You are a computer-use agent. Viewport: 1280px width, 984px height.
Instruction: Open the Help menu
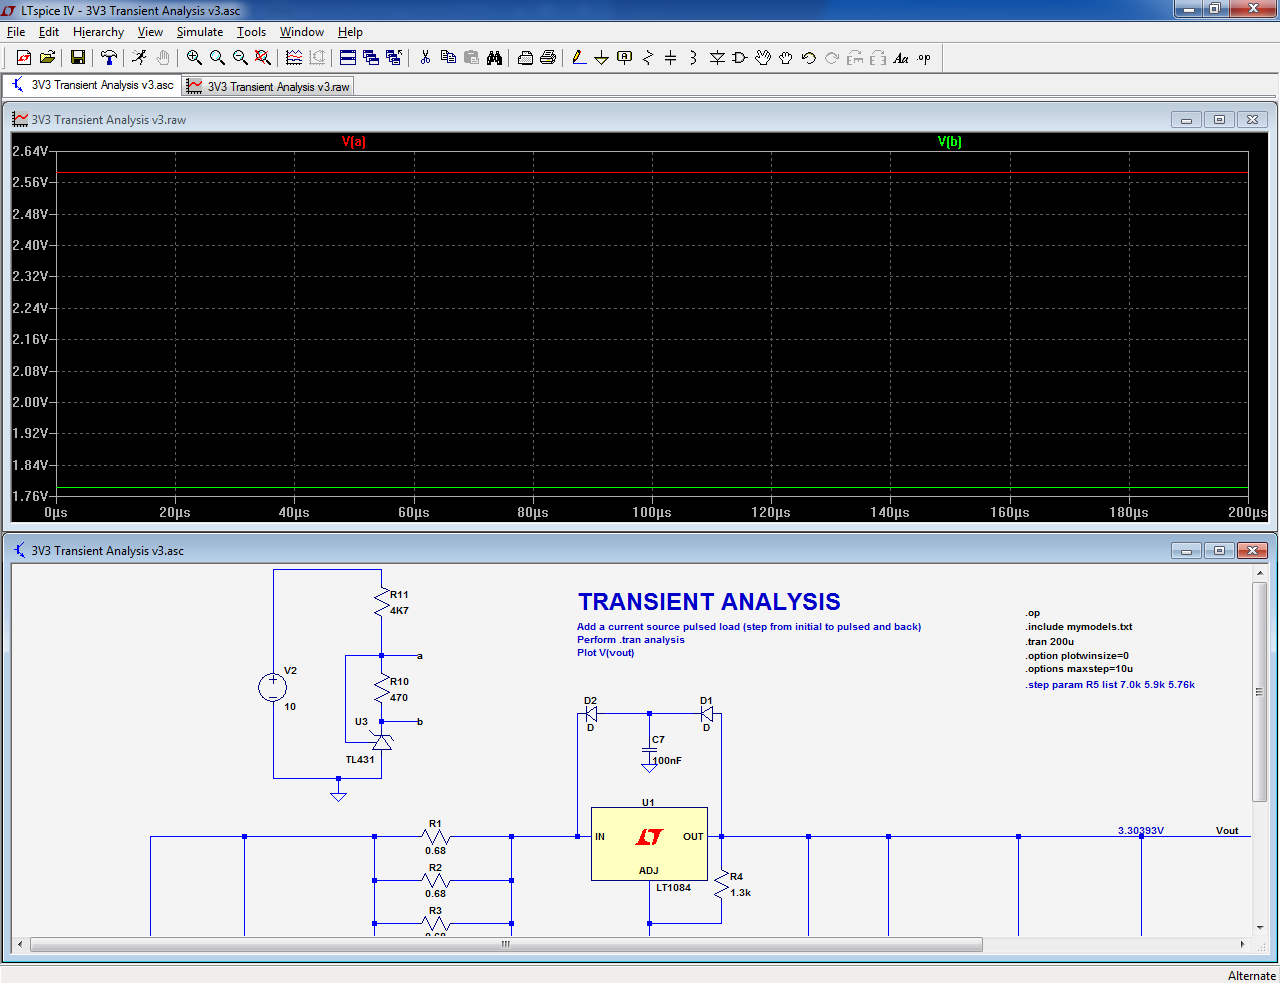click(350, 32)
